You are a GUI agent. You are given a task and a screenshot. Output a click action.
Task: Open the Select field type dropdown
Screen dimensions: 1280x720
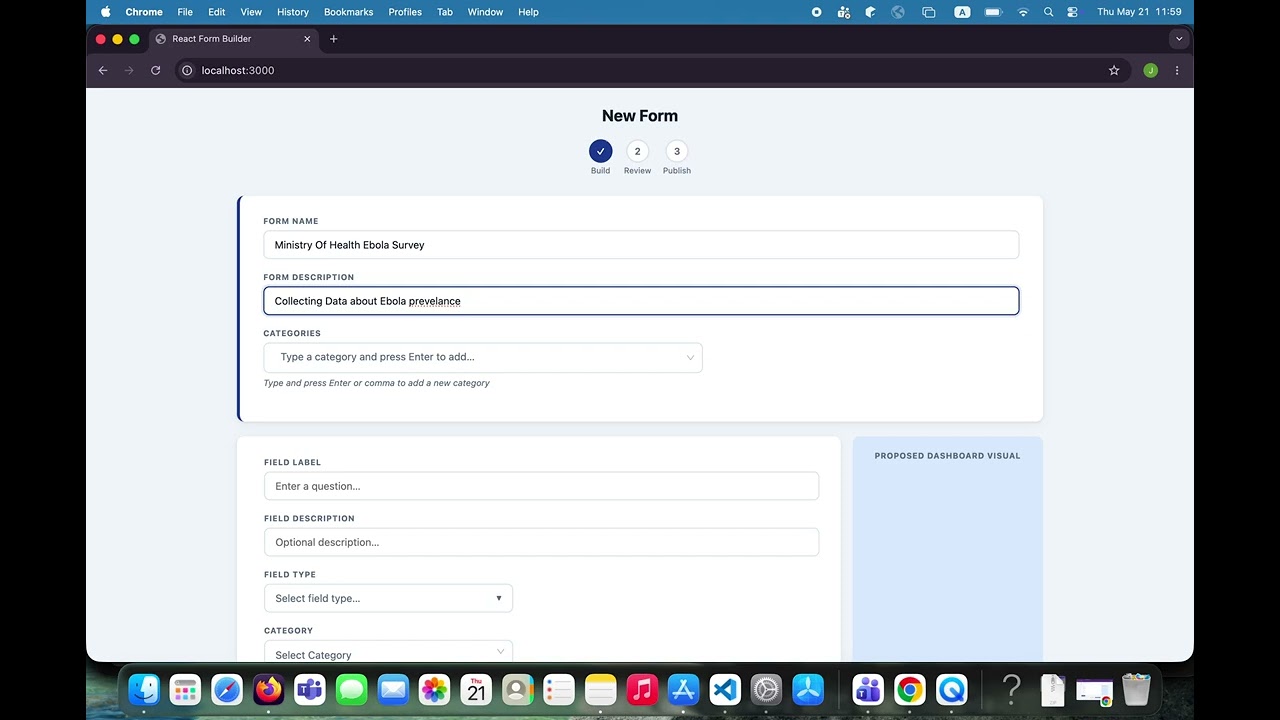[x=388, y=598]
